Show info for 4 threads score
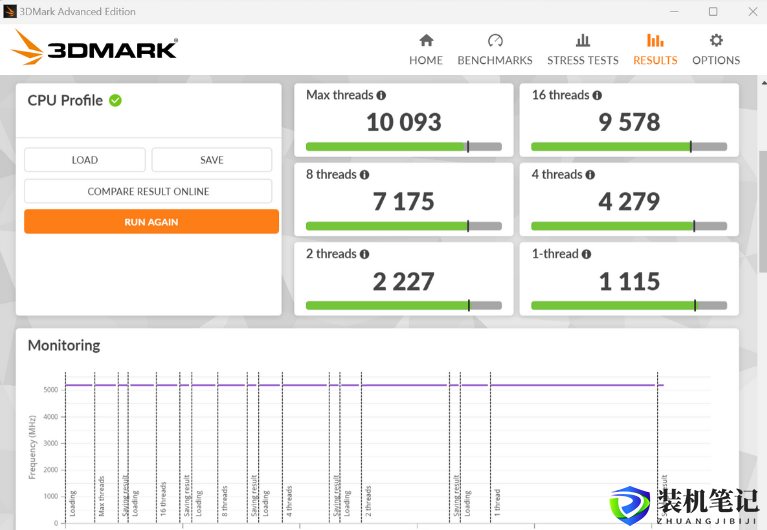This screenshot has height=530, width=767. pyautogui.click(x=590, y=175)
